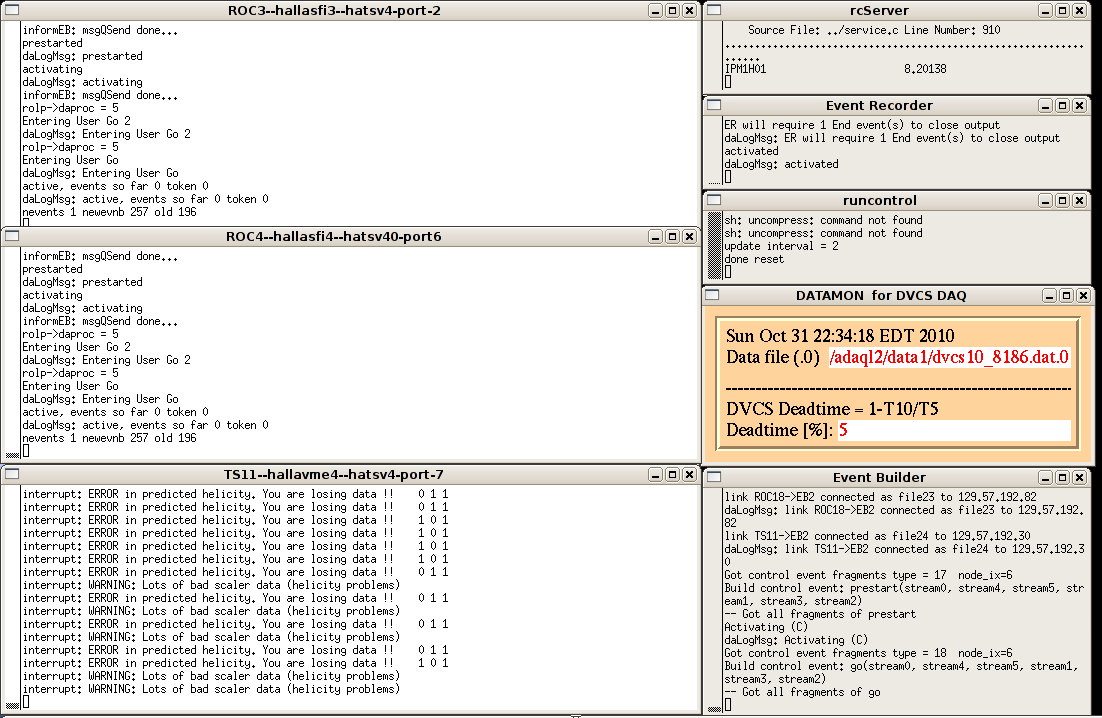The height and width of the screenshot is (718, 1102).
Task: Focus the TS11--hallavme4--hatsv4-port-7 title bar
Action: click(334, 475)
